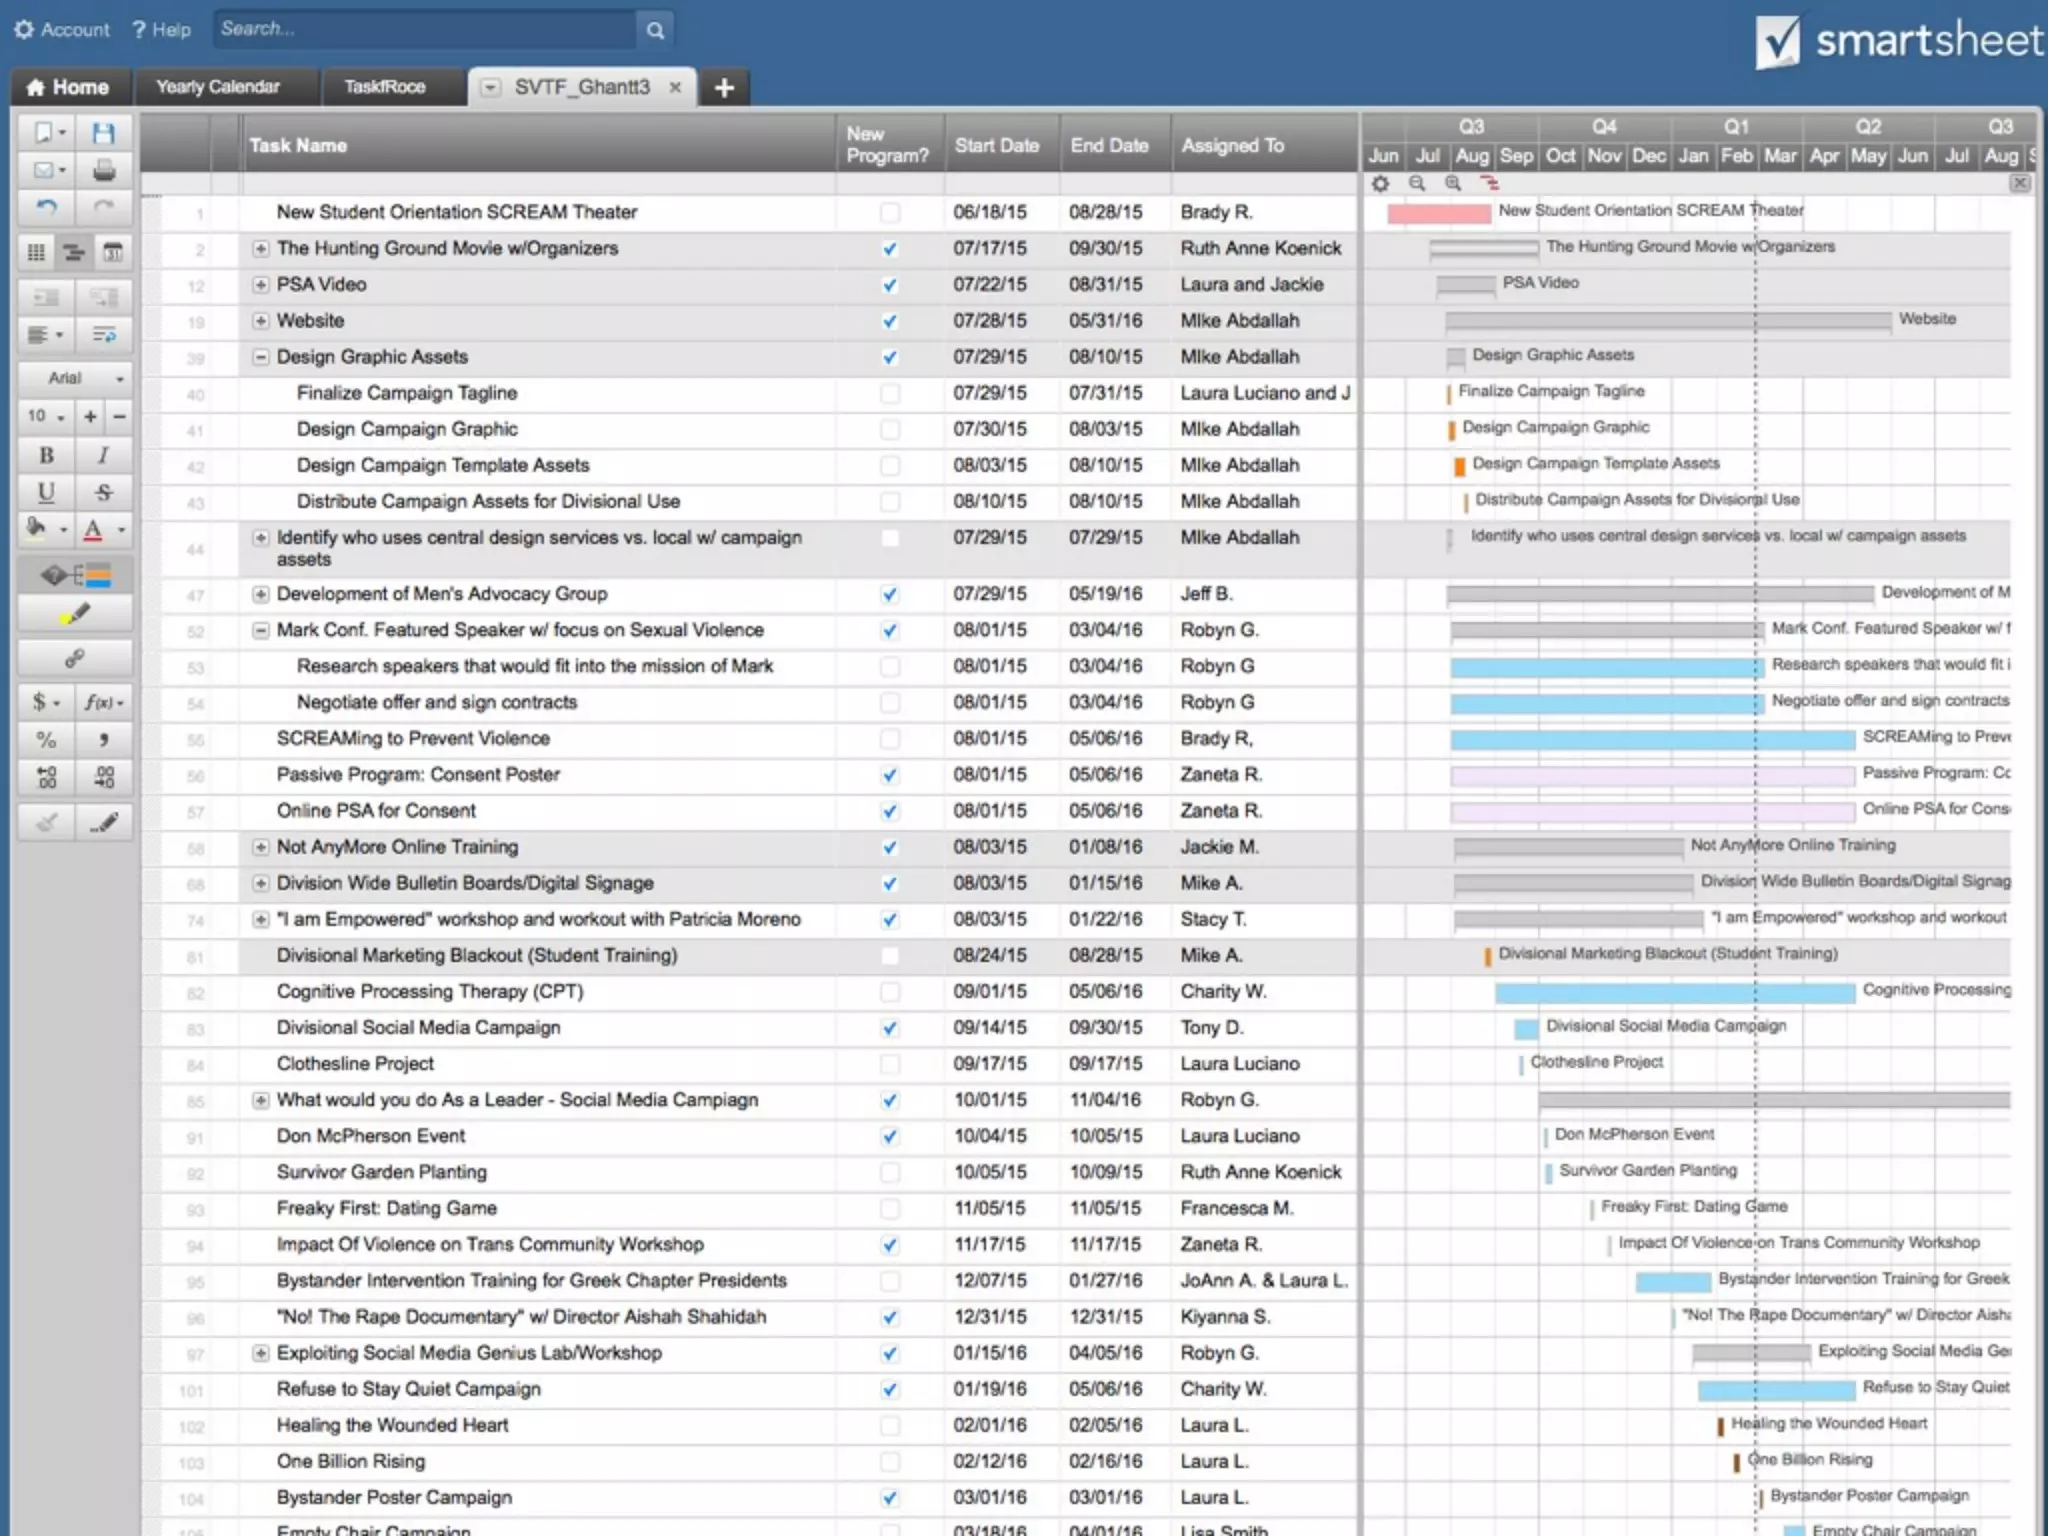
Task: Collapse the Design Graphic Assets row
Action: tap(261, 357)
